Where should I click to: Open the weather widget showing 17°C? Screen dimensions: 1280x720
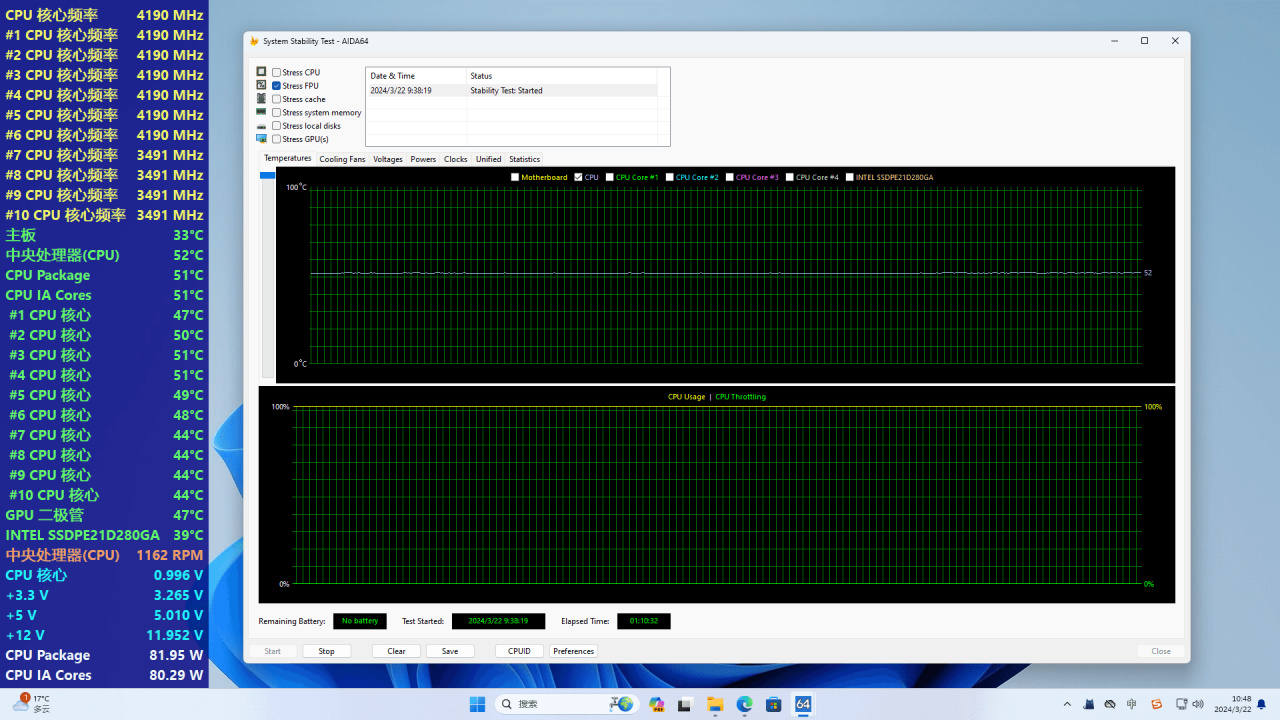pos(31,704)
